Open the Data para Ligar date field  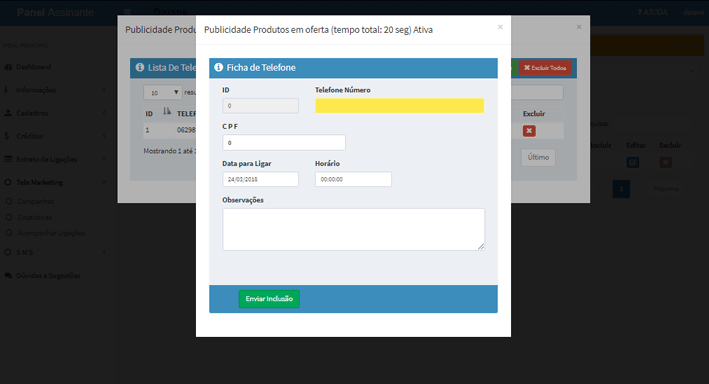click(260, 179)
